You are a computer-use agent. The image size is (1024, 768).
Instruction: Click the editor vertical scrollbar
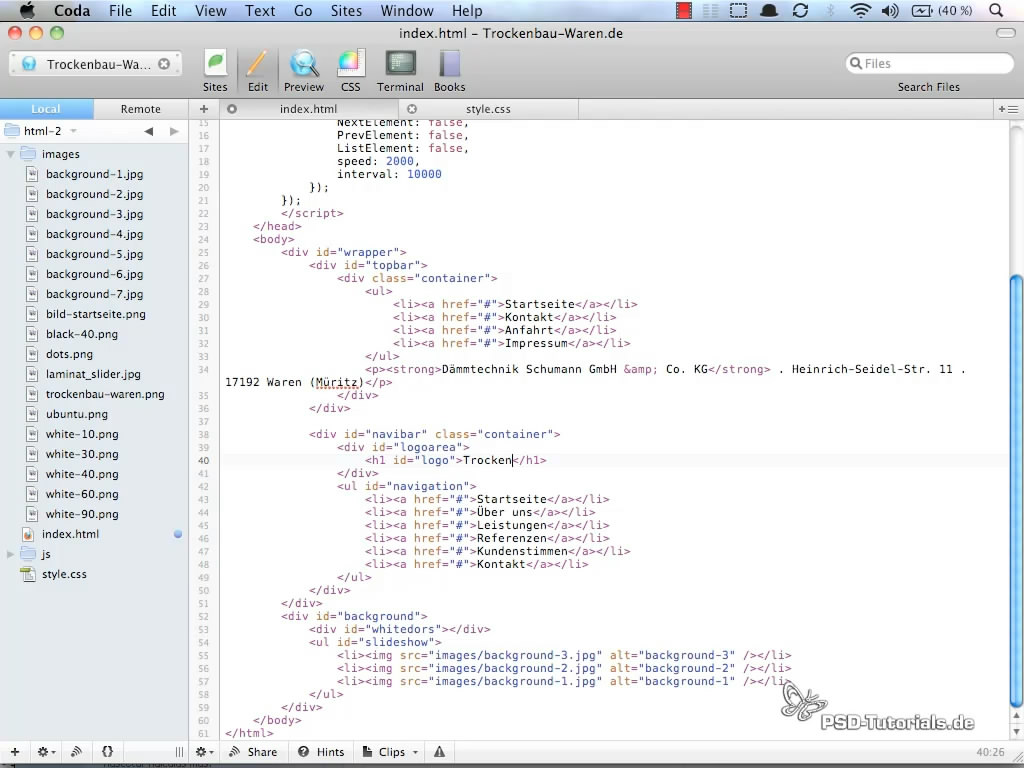1016,491
